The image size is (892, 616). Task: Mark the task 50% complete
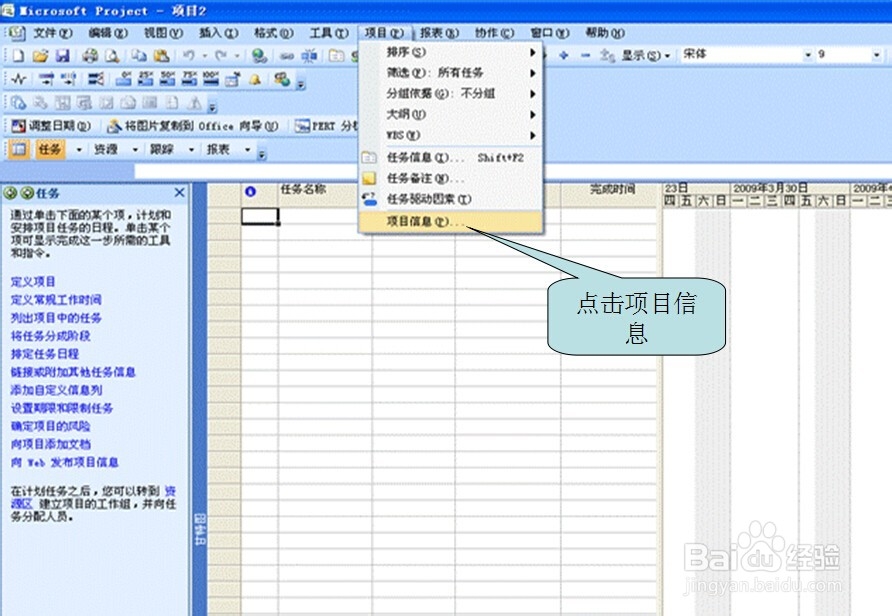pos(167,79)
